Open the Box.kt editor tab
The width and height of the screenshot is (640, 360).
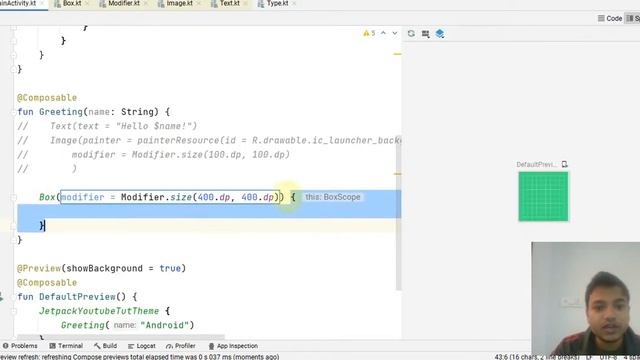(x=72, y=3)
